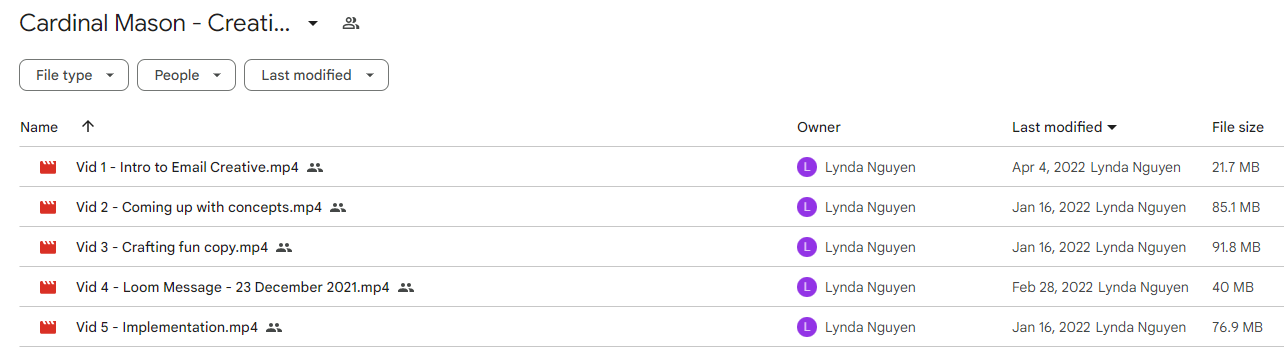The image size is (1284, 362).
Task: Click Lynda Nguyen avatar in Vid 1 row
Action: click(807, 168)
